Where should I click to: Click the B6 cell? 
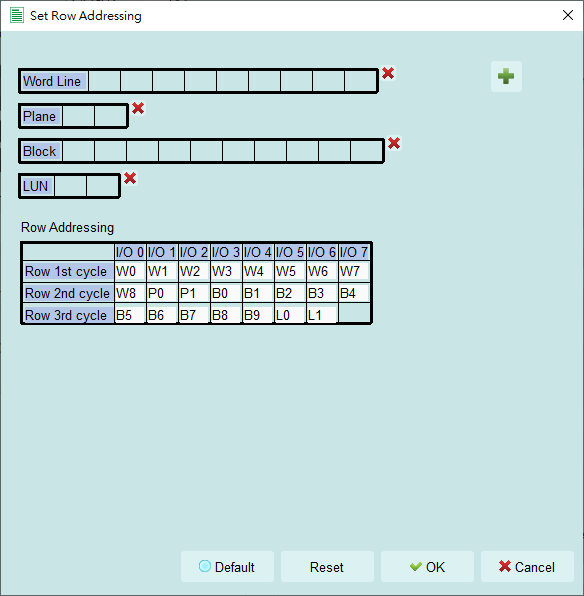click(x=162, y=315)
